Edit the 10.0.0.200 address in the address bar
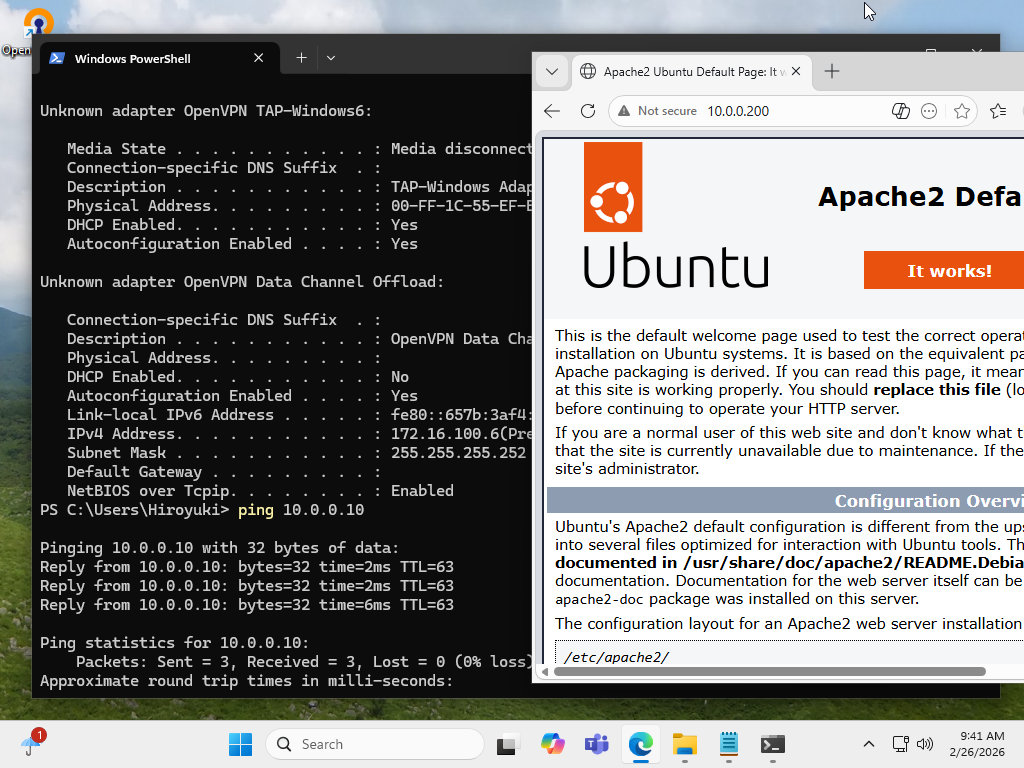 pos(738,111)
